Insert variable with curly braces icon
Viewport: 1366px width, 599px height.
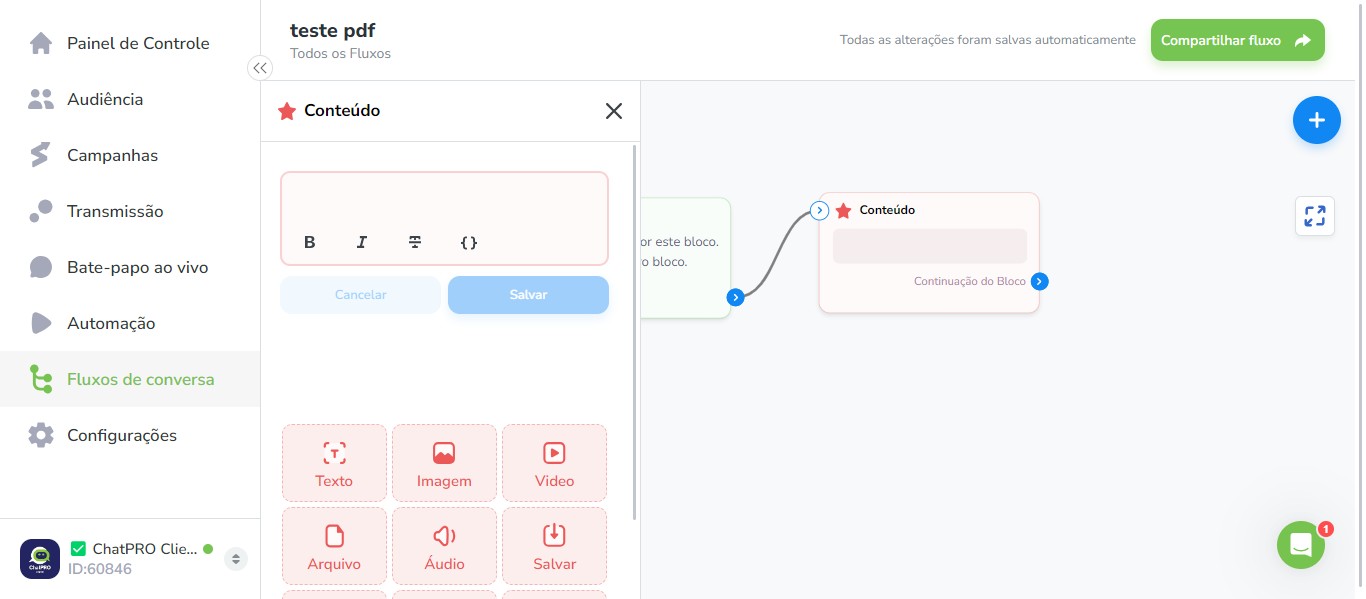pos(469,242)
